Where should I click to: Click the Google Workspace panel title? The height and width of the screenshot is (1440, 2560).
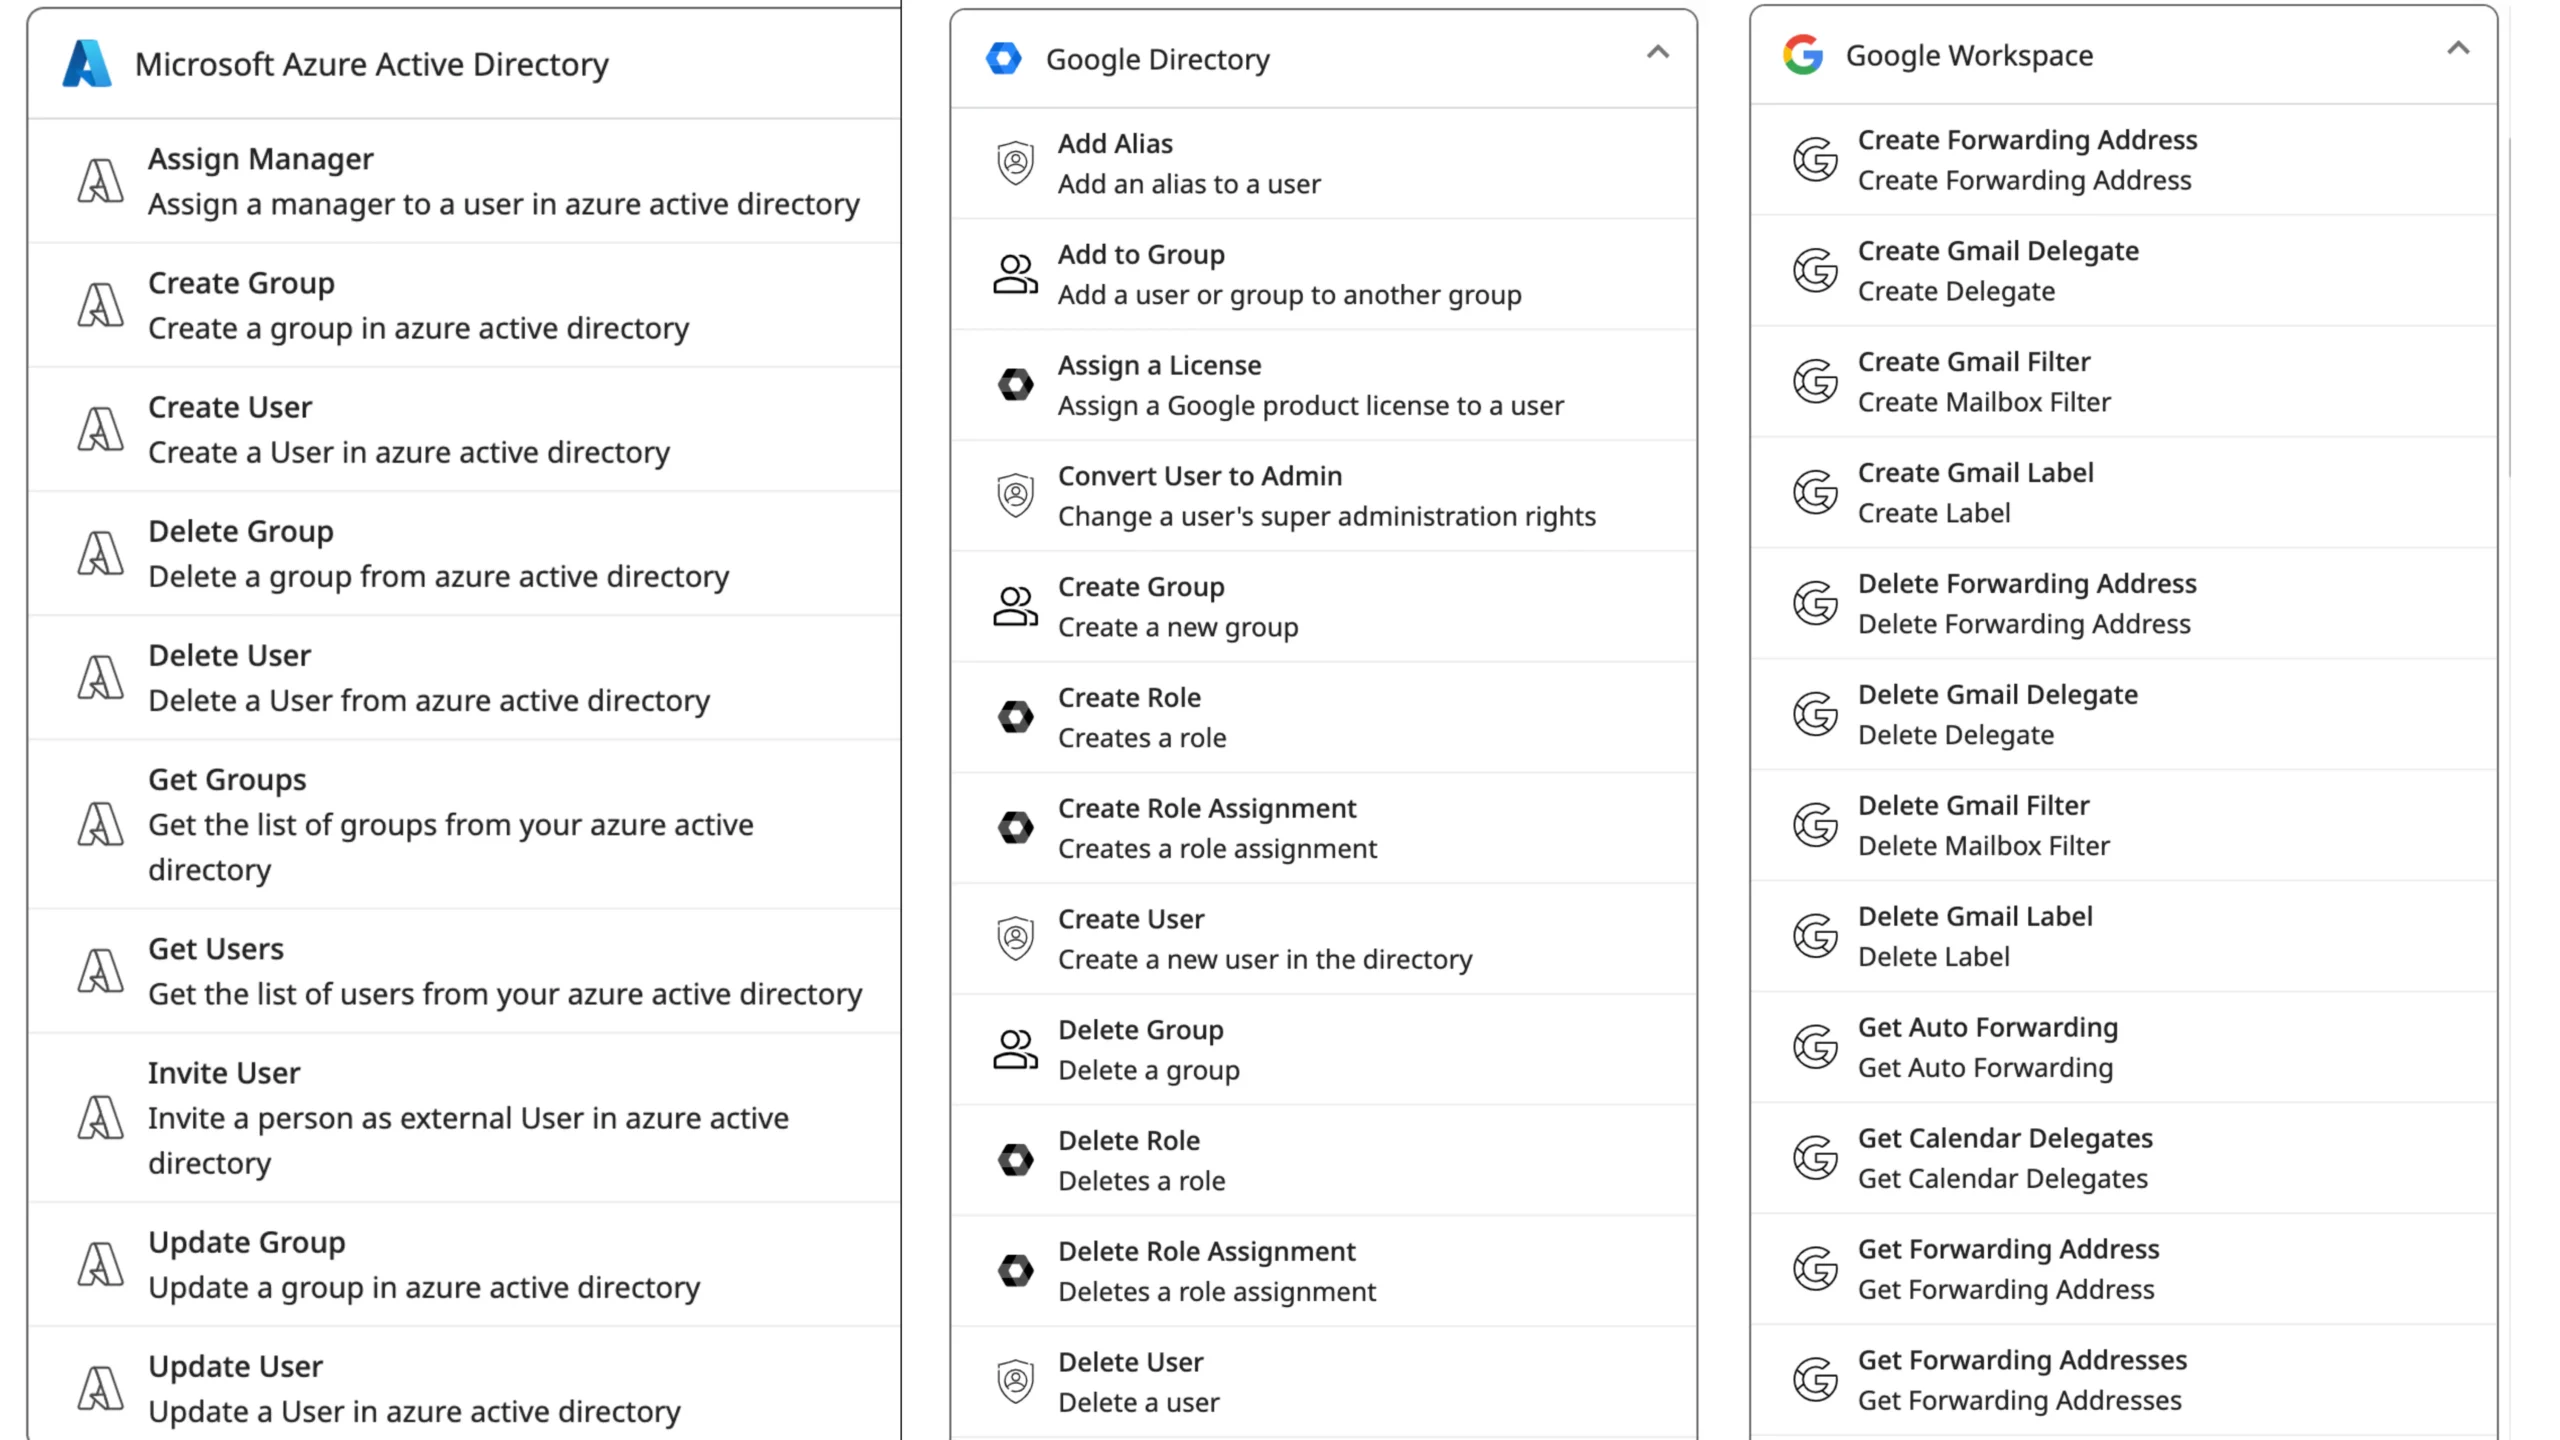coord(1969,56)
